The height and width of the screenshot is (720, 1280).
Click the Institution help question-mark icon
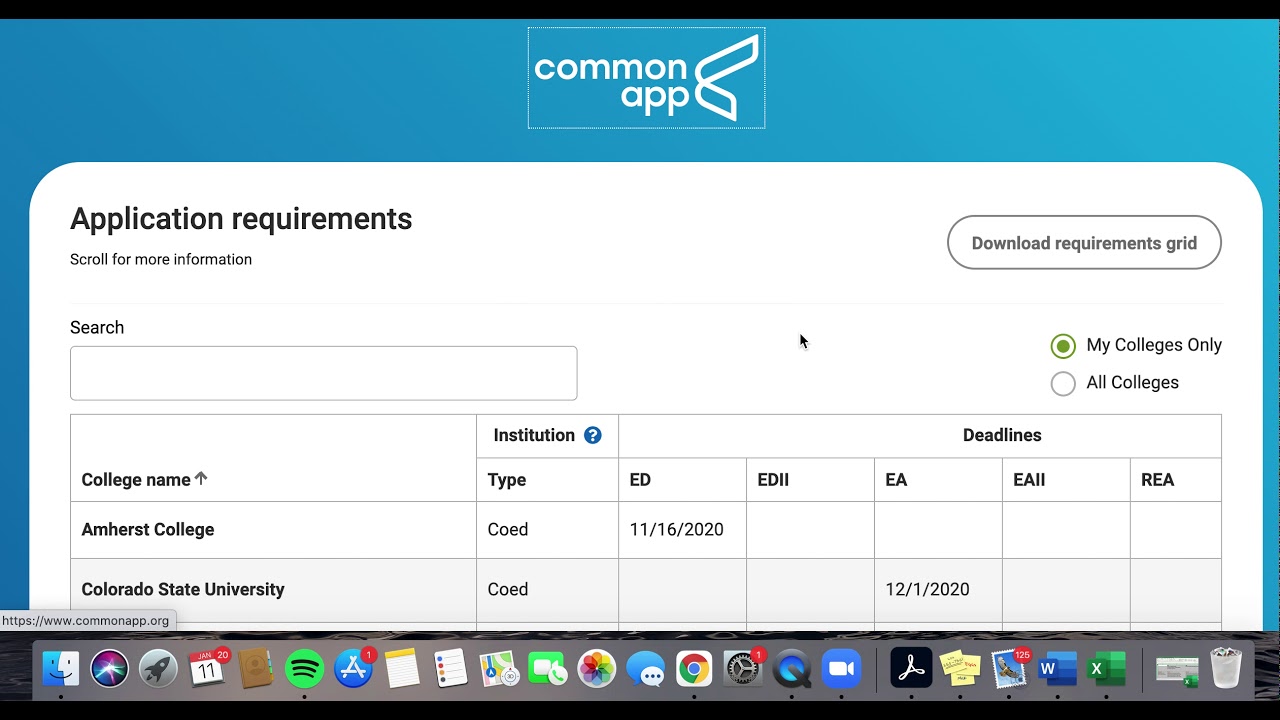tap(593, 435)
